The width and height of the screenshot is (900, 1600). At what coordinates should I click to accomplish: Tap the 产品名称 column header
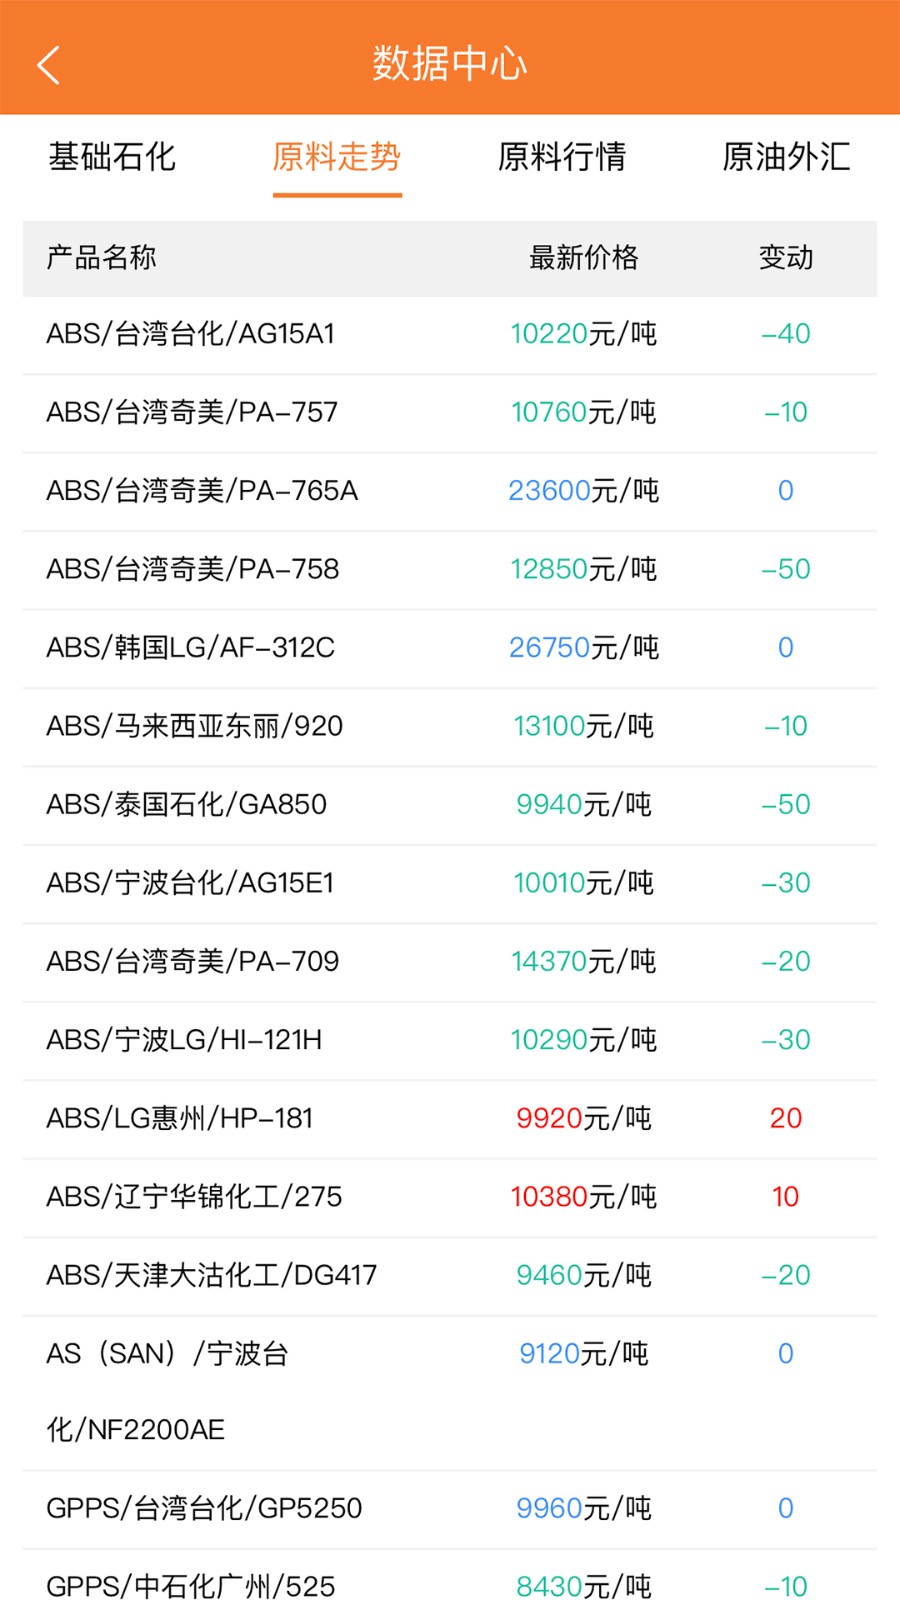[x=101, y=258]
